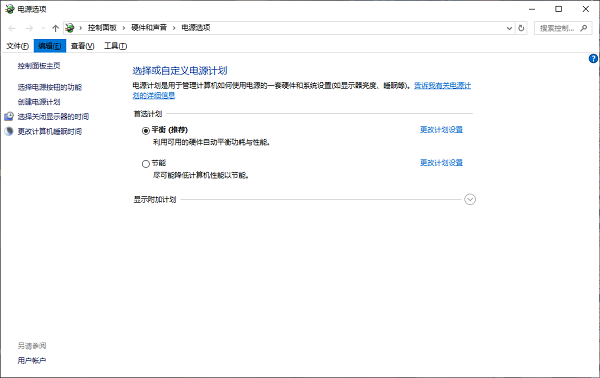Change plan settings for 节能 plan
Image resolution: width=600 pixels, height=378 pixels.
[x=441, y=163]
